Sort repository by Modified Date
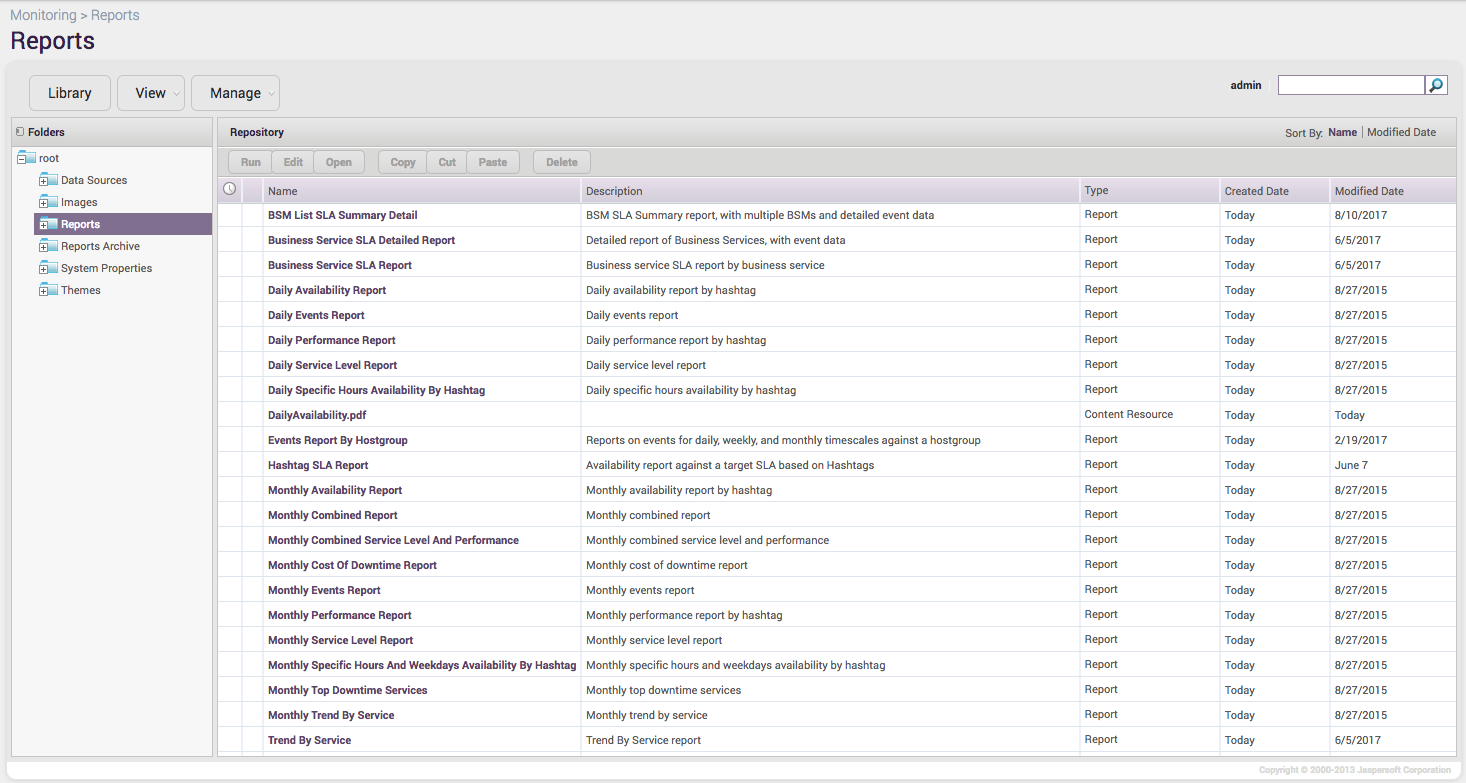This screenshot has width=1466, height=783. 1401,132
